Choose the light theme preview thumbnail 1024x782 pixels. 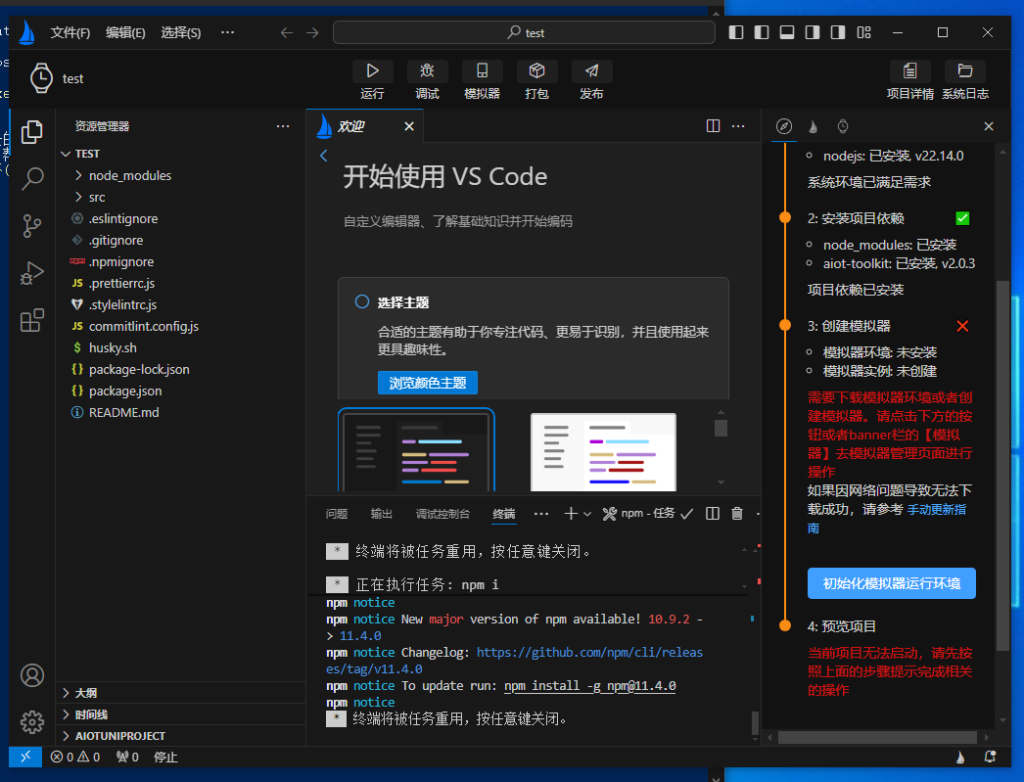coord(603,451)
